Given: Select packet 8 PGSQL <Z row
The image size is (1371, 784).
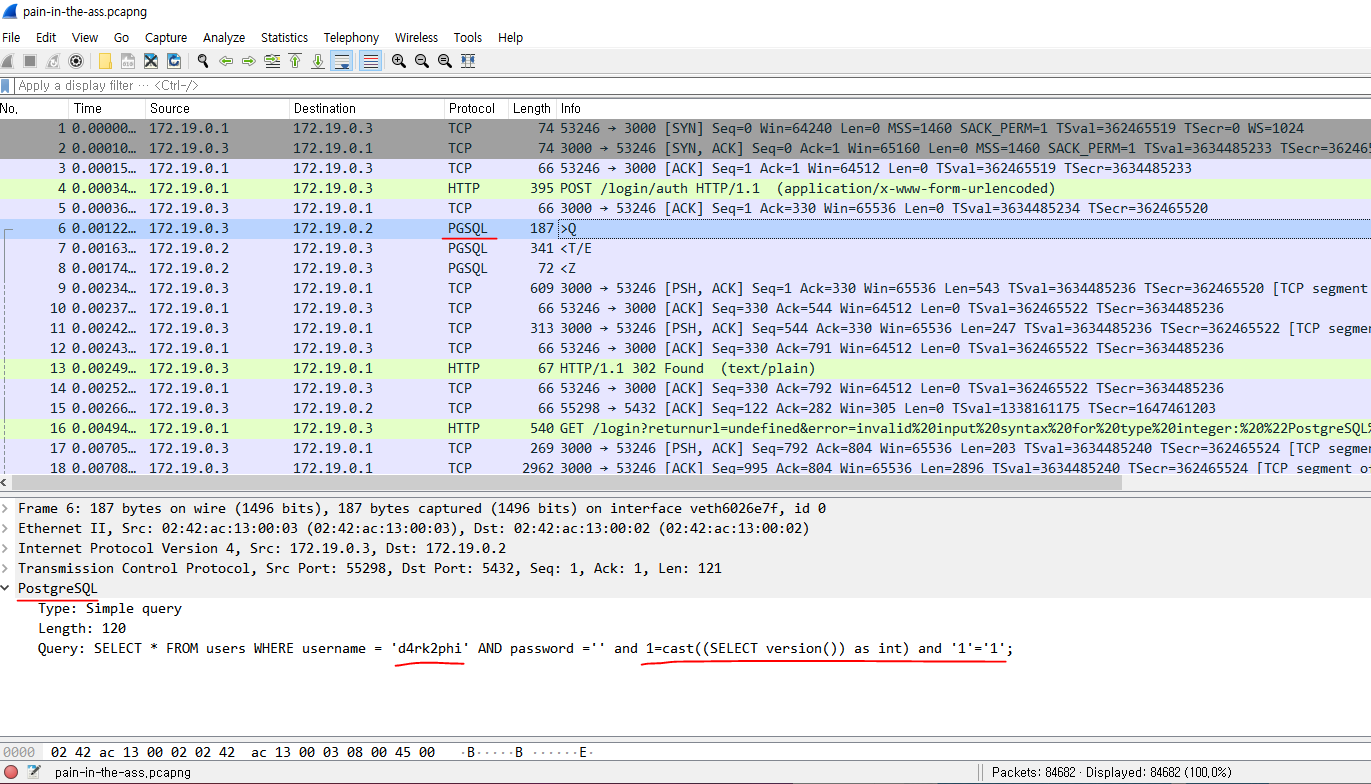Looking at the screenshot, I should pyautogui.click(x=685, y=268).
